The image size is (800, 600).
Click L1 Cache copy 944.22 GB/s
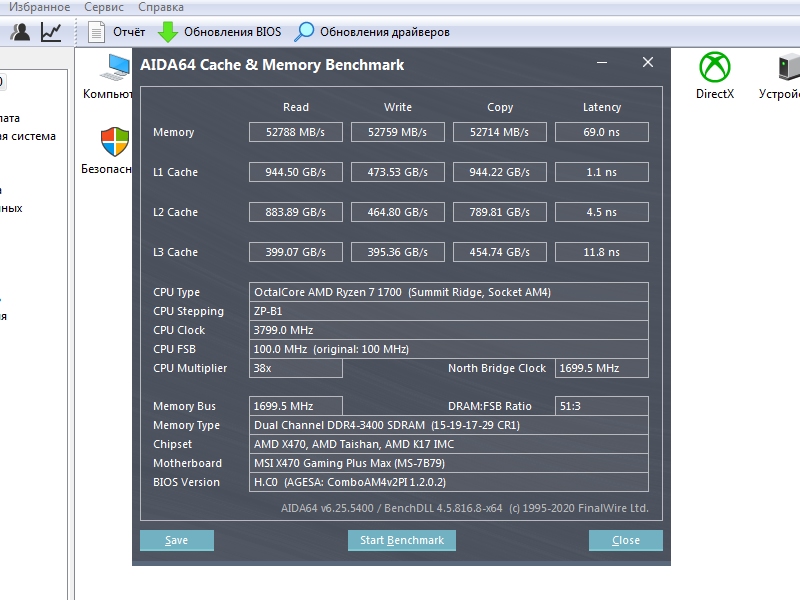(x=500, y=172)
